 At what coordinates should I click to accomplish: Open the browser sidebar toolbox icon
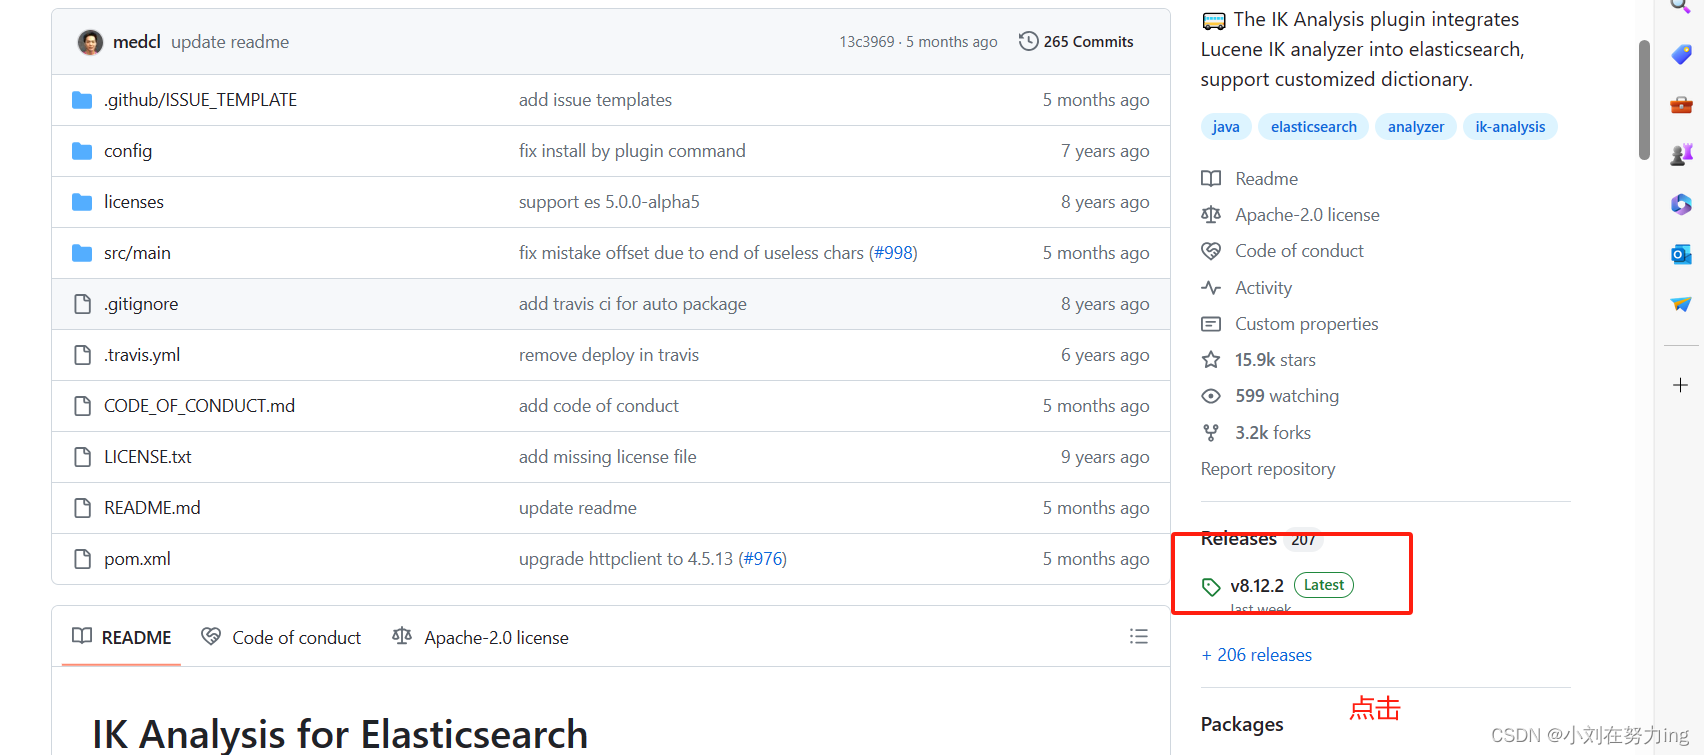pyautogui.click(x=1681, y=104)
